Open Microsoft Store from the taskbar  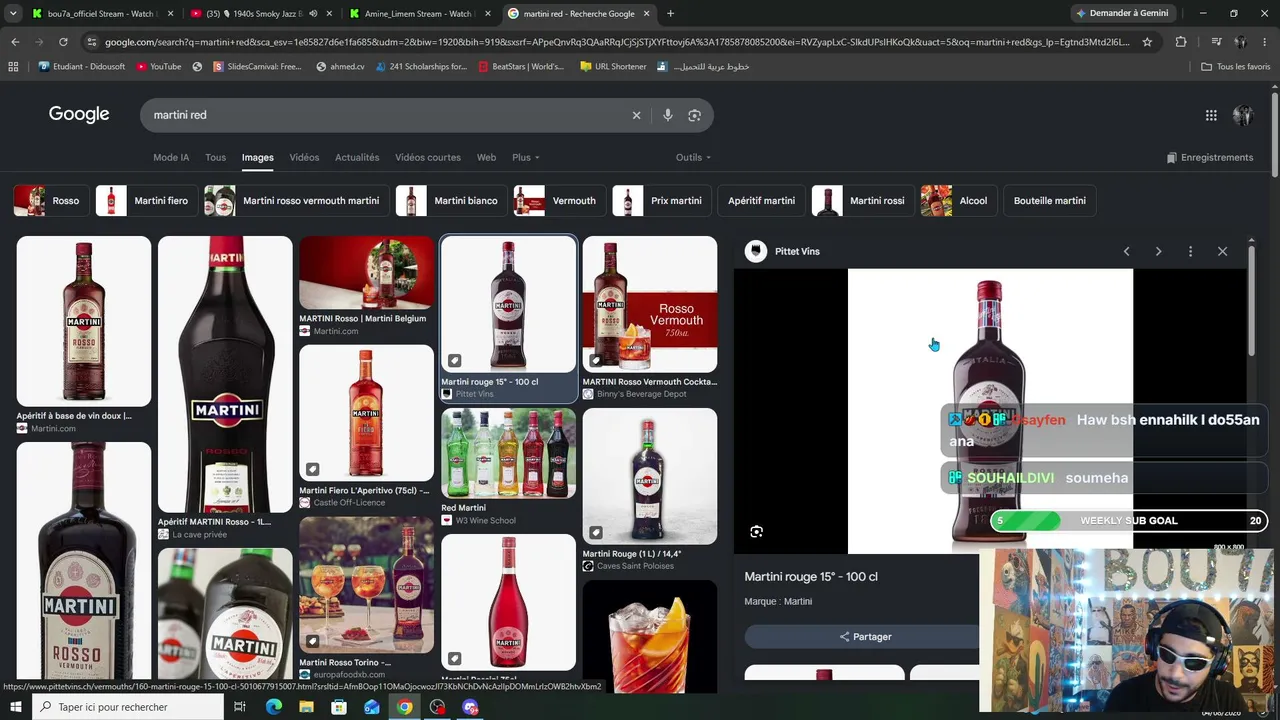click(x=339, y=707)
